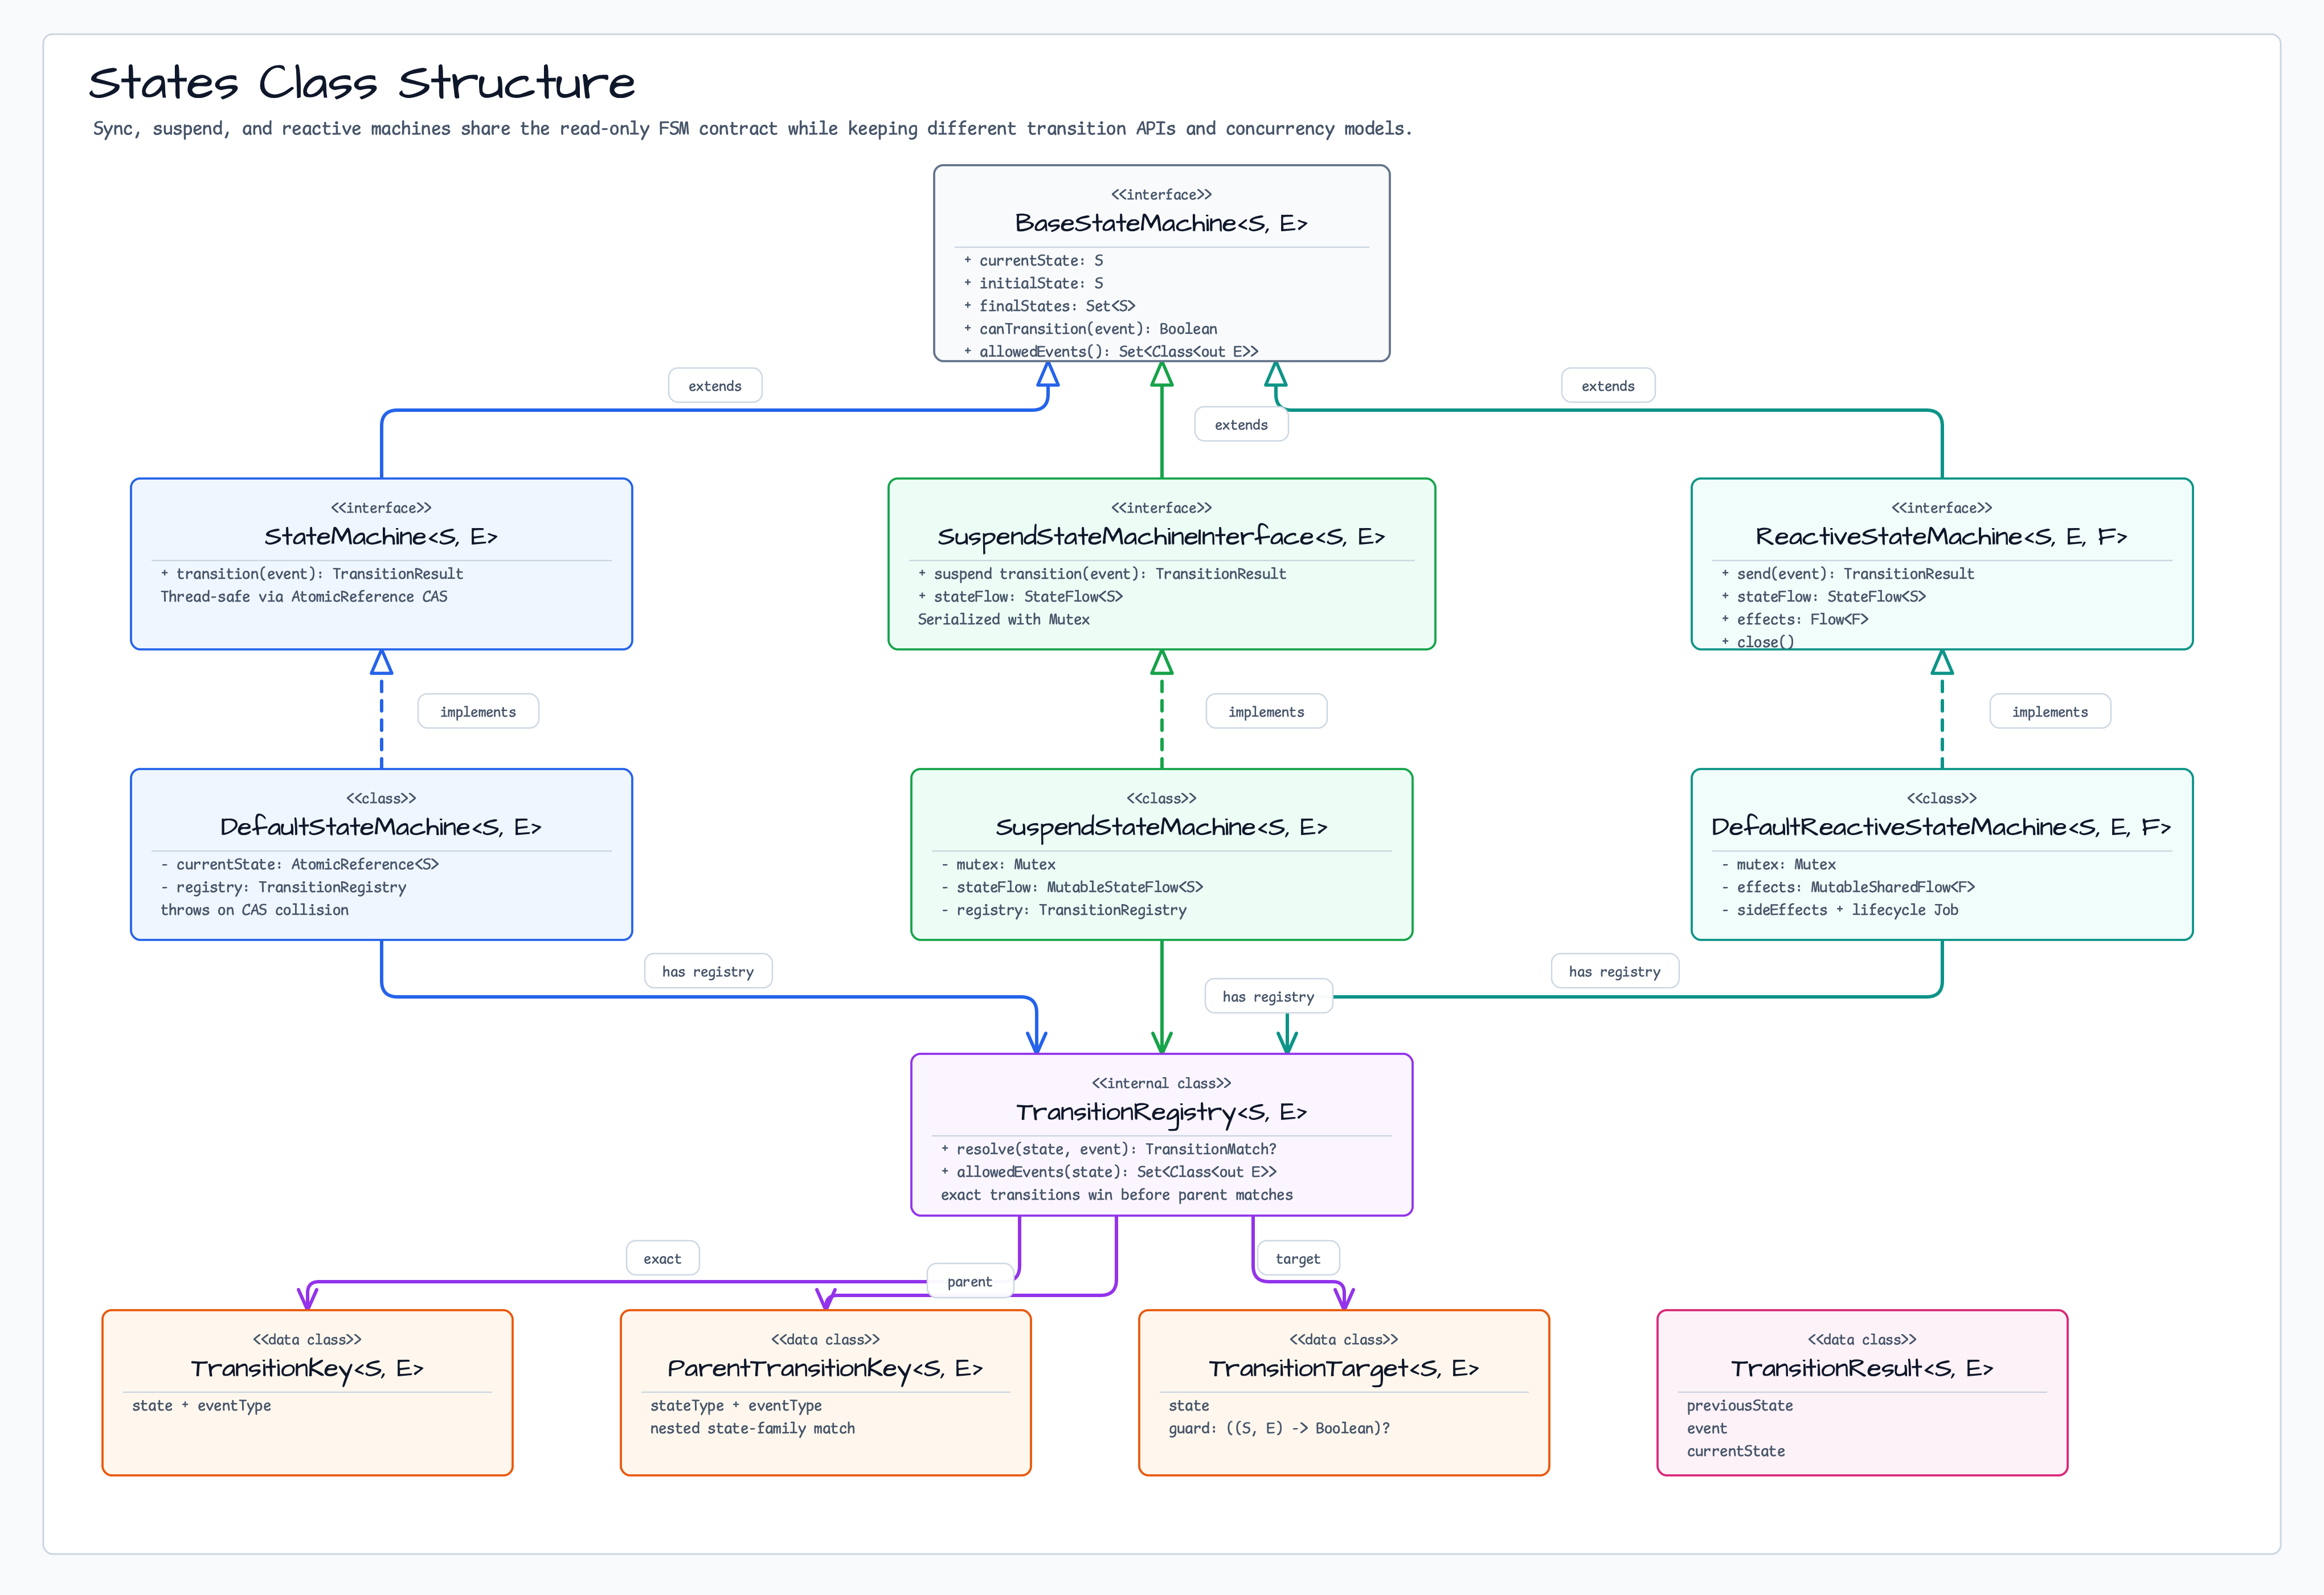
Task: Click effects: Flow<F> member line
Action: 1794,620
